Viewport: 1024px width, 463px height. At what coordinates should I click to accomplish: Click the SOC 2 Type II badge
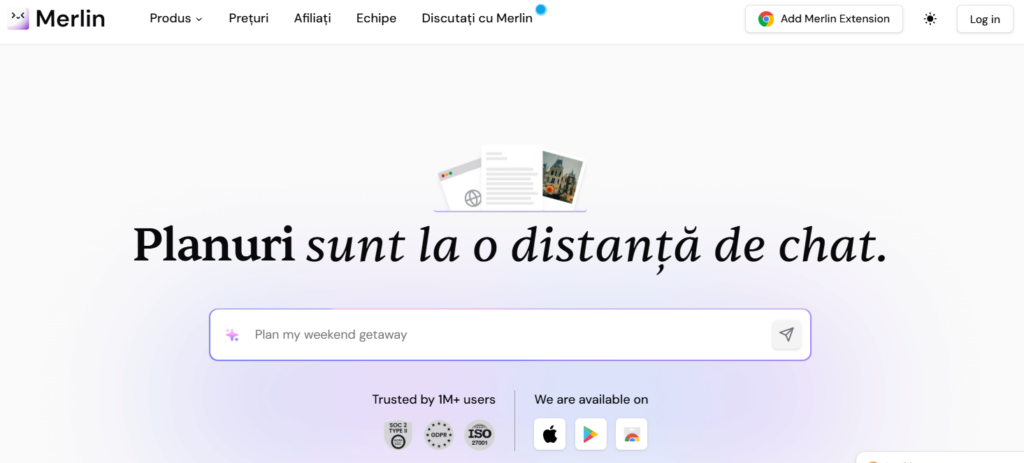click(x=398, y=435)
